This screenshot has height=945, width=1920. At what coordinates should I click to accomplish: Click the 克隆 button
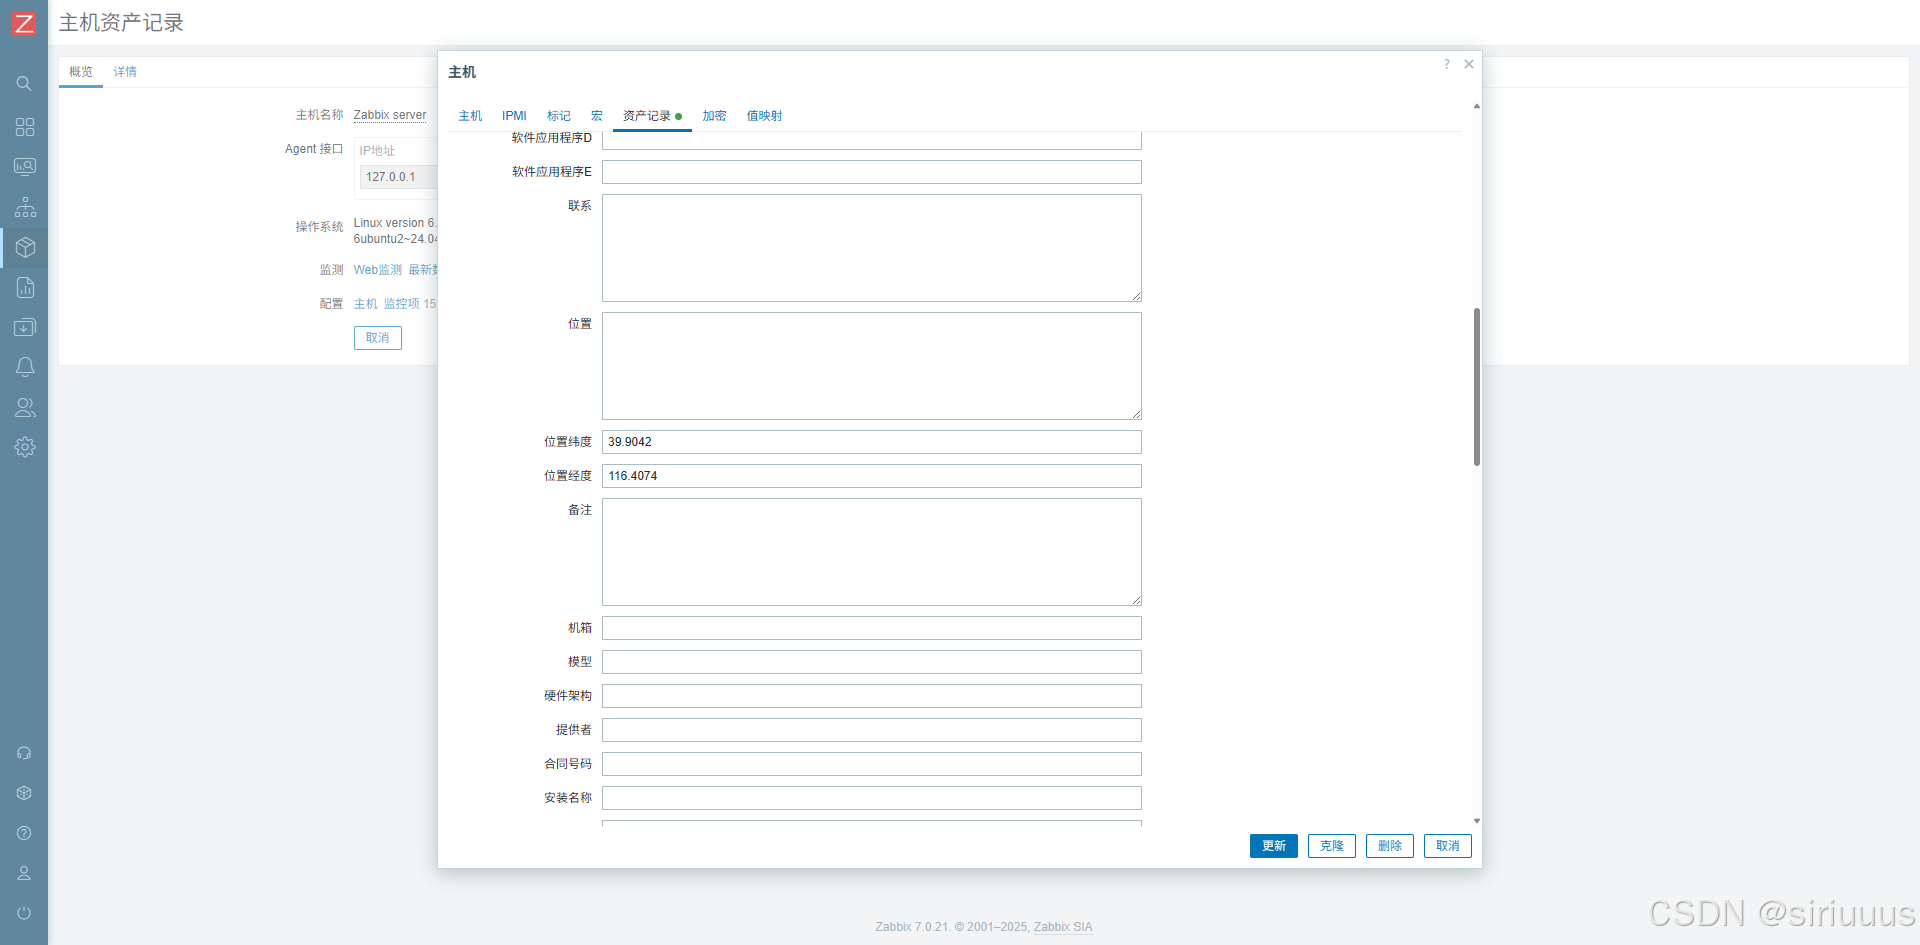pos(1332,846)
